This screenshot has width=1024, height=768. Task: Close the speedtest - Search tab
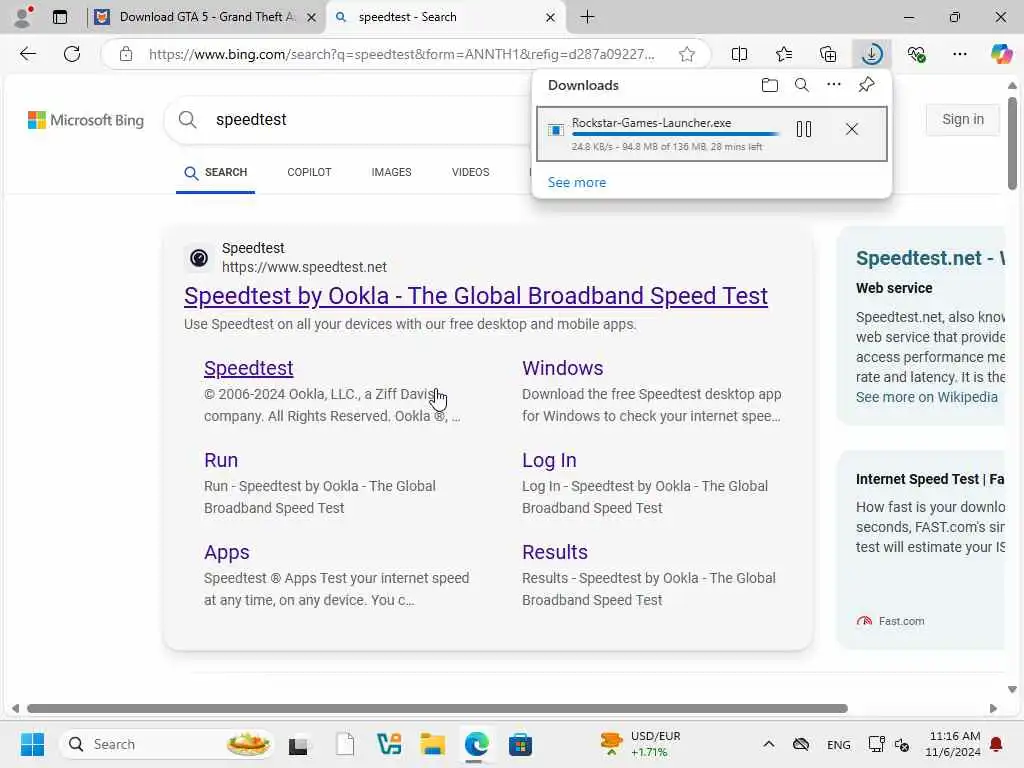coord(550,18)
